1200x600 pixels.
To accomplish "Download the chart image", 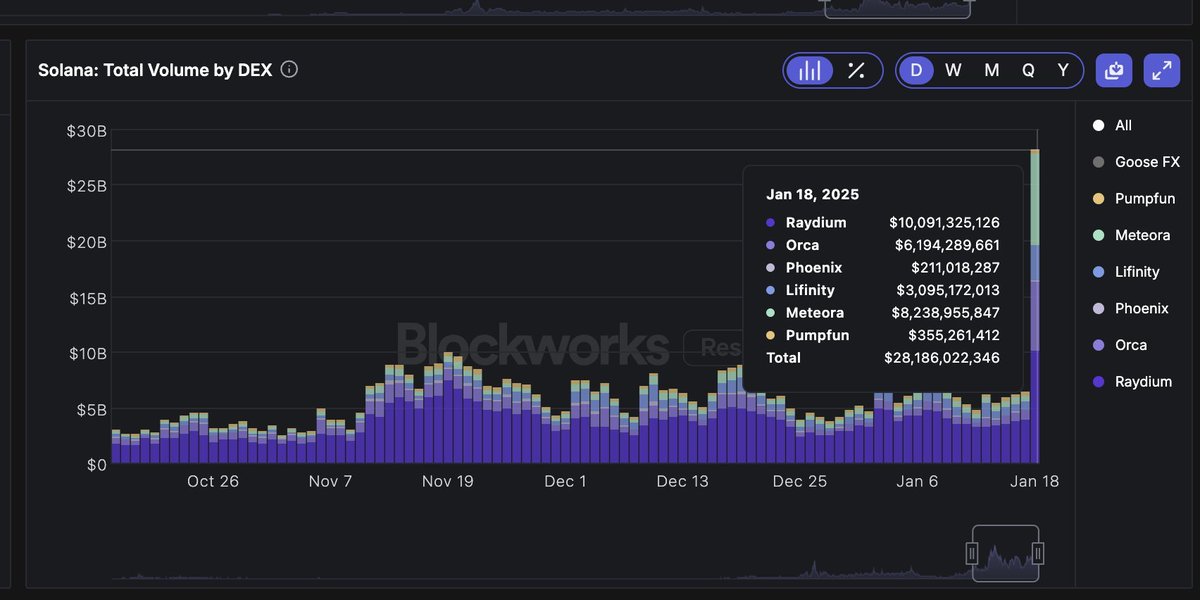I will 1114,70.
